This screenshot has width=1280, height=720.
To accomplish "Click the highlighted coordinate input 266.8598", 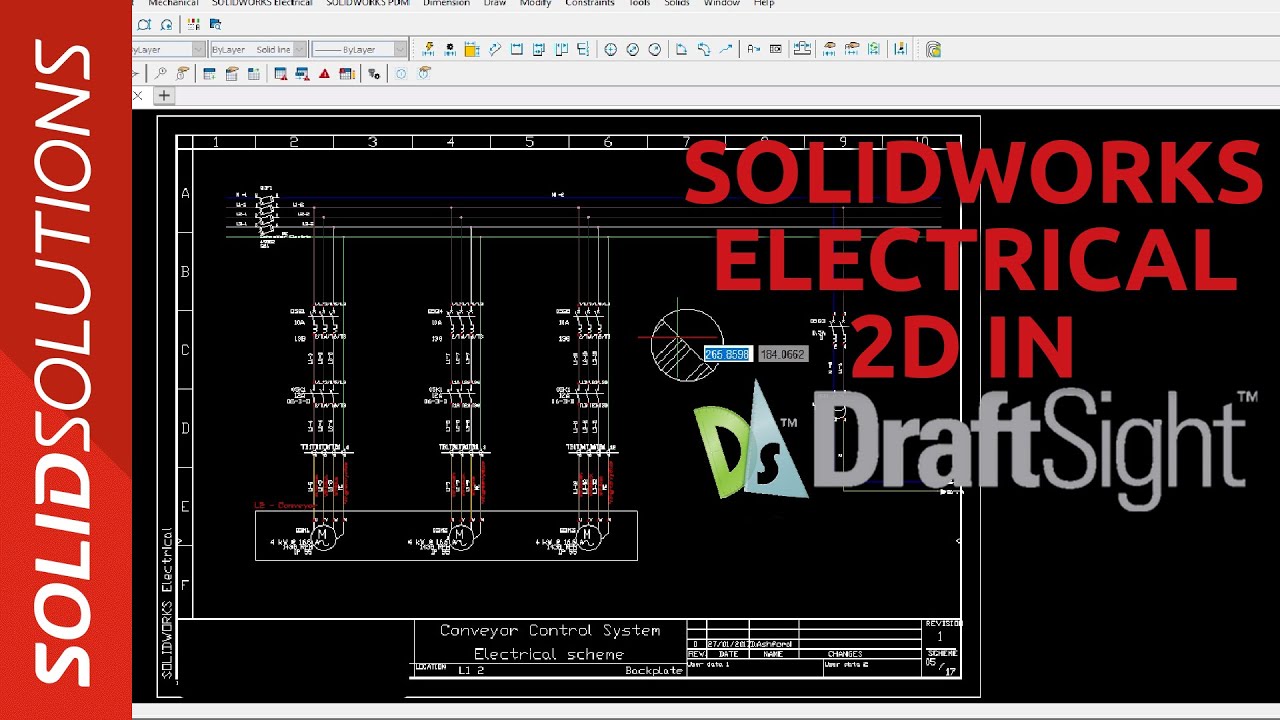I will click(727, 354).
